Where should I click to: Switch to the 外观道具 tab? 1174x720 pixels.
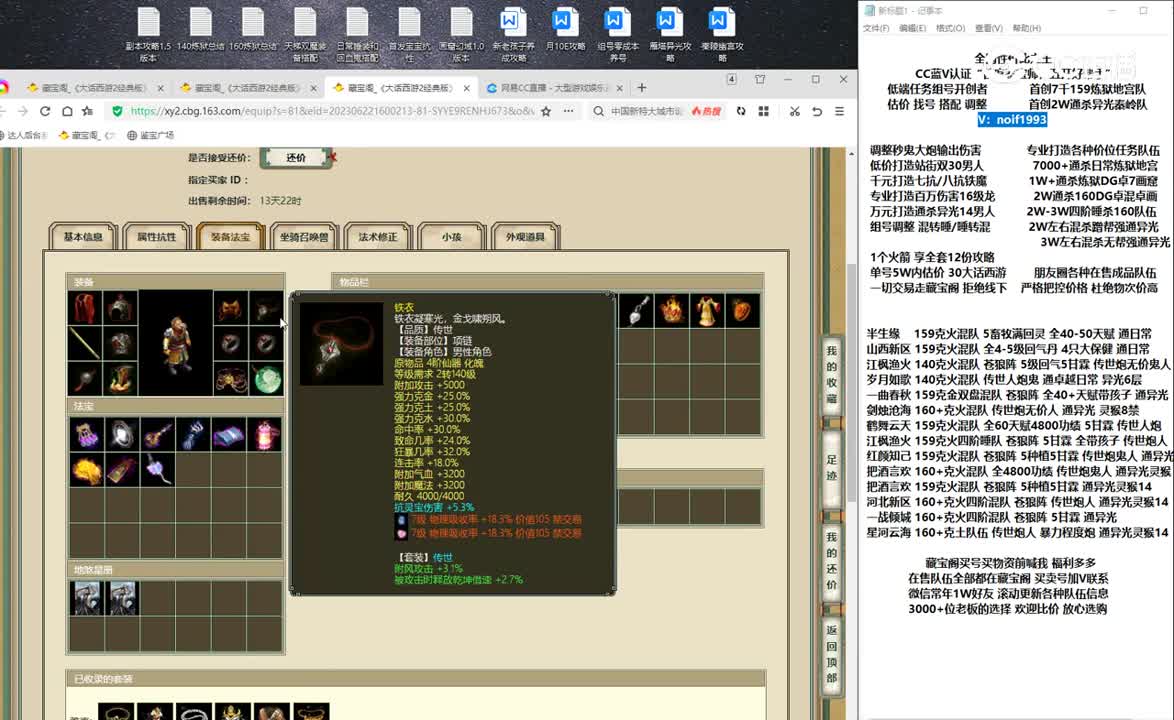[x=525, y=237]
